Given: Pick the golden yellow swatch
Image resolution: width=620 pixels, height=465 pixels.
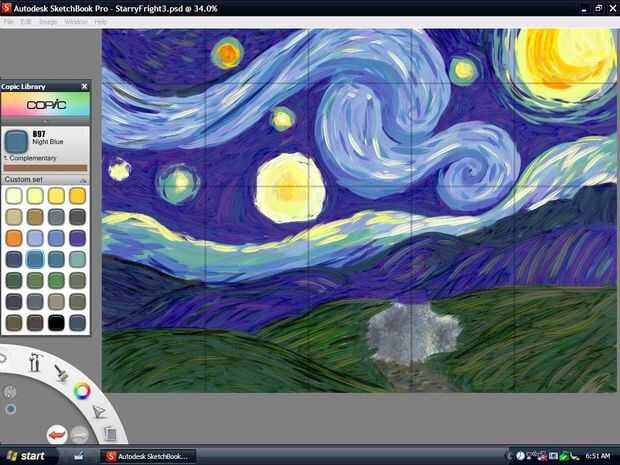Looking at the screenshot, I should (x=77, y=196).
